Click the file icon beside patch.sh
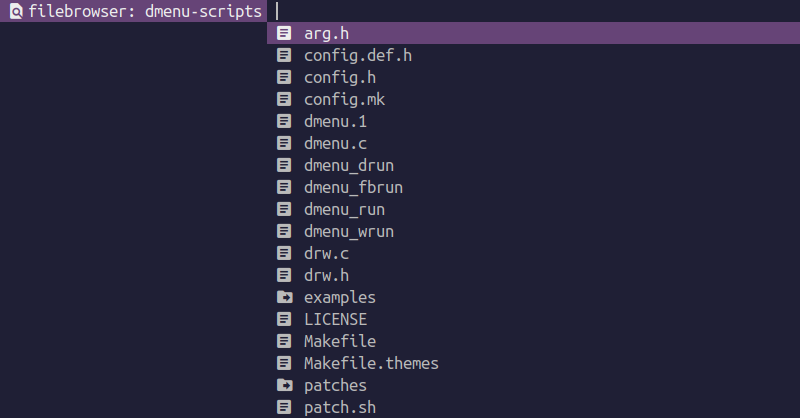This screenshot has width=800, height=418. (284, 407)
